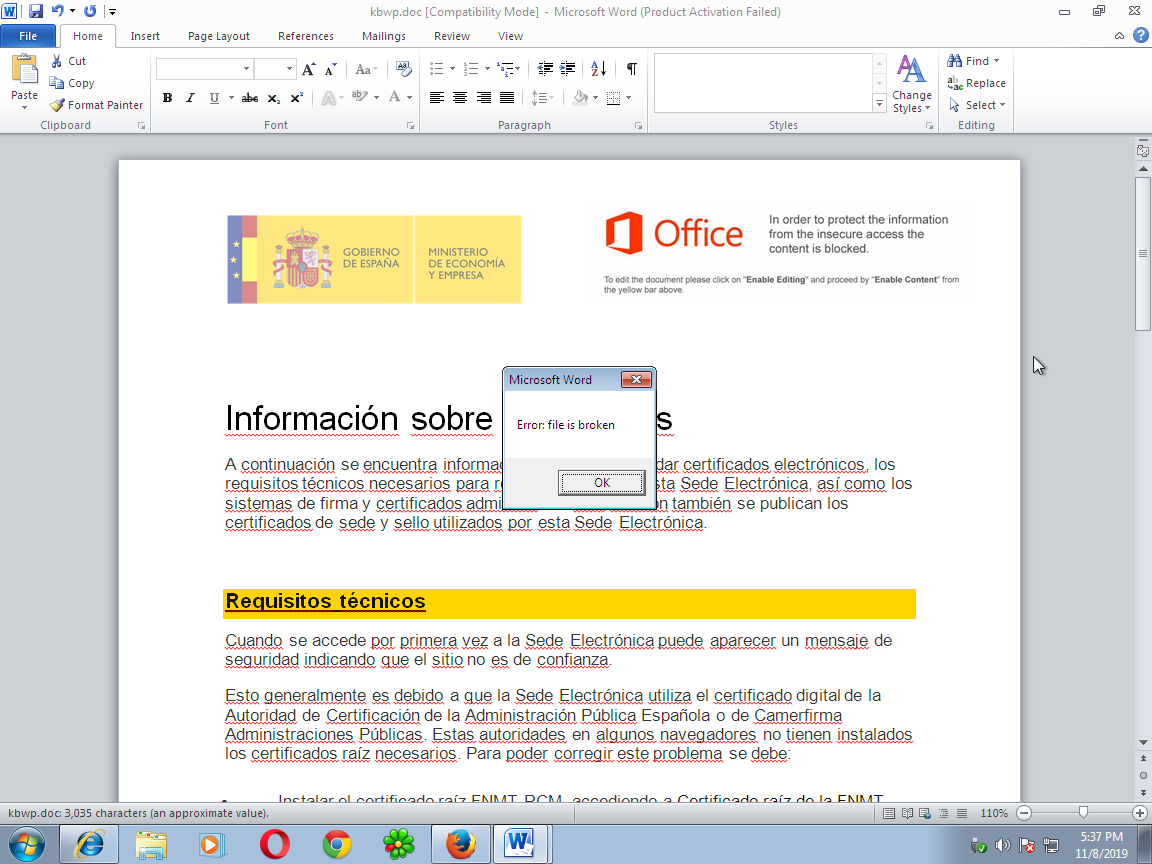Click the Zoom In plus button
Screen dimensions: 1152x864
[x=1140, y=813]
